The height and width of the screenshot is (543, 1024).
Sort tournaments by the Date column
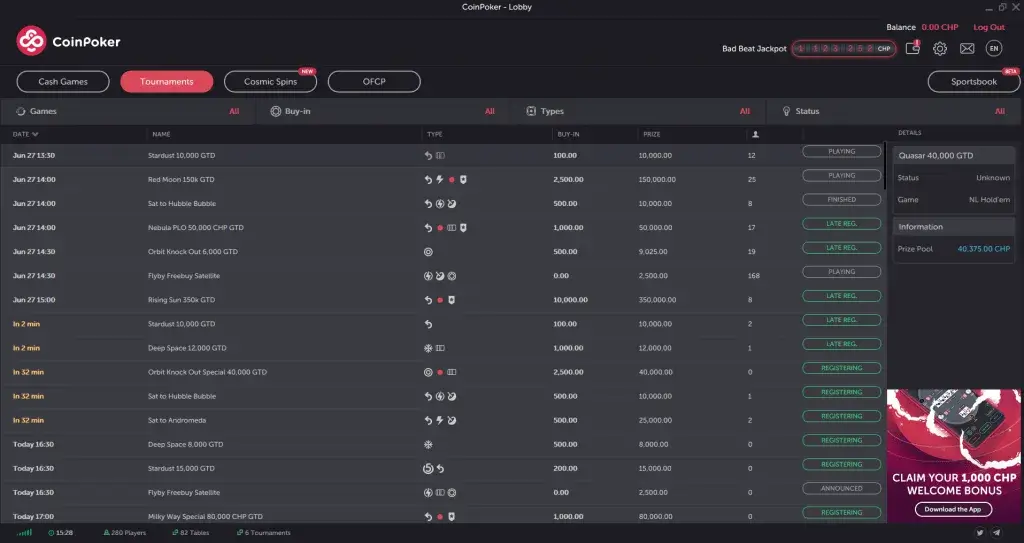pyautogui.click(x=26, y=134)
